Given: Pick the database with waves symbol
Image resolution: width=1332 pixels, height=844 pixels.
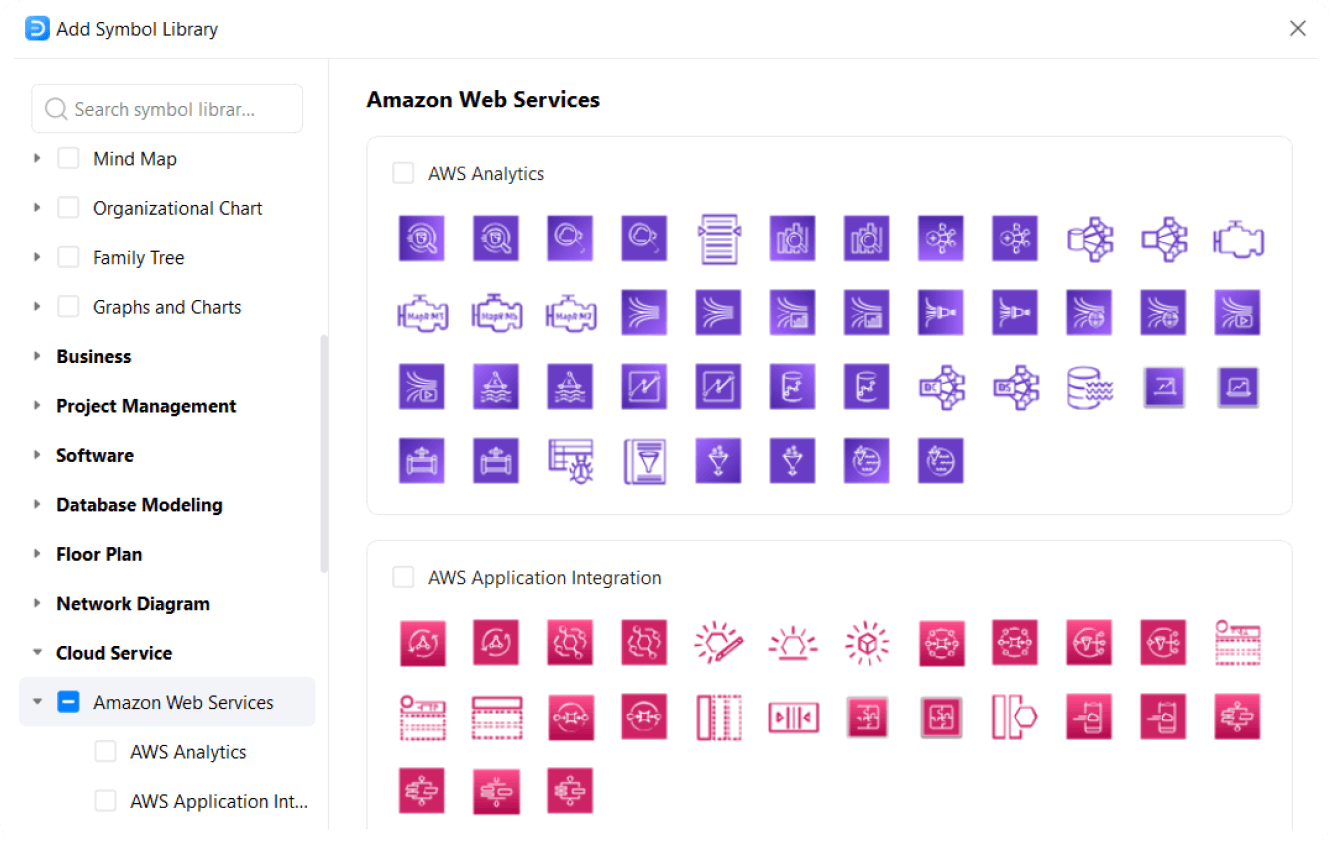Looking at the screenshot, I should coord(1090,387).
